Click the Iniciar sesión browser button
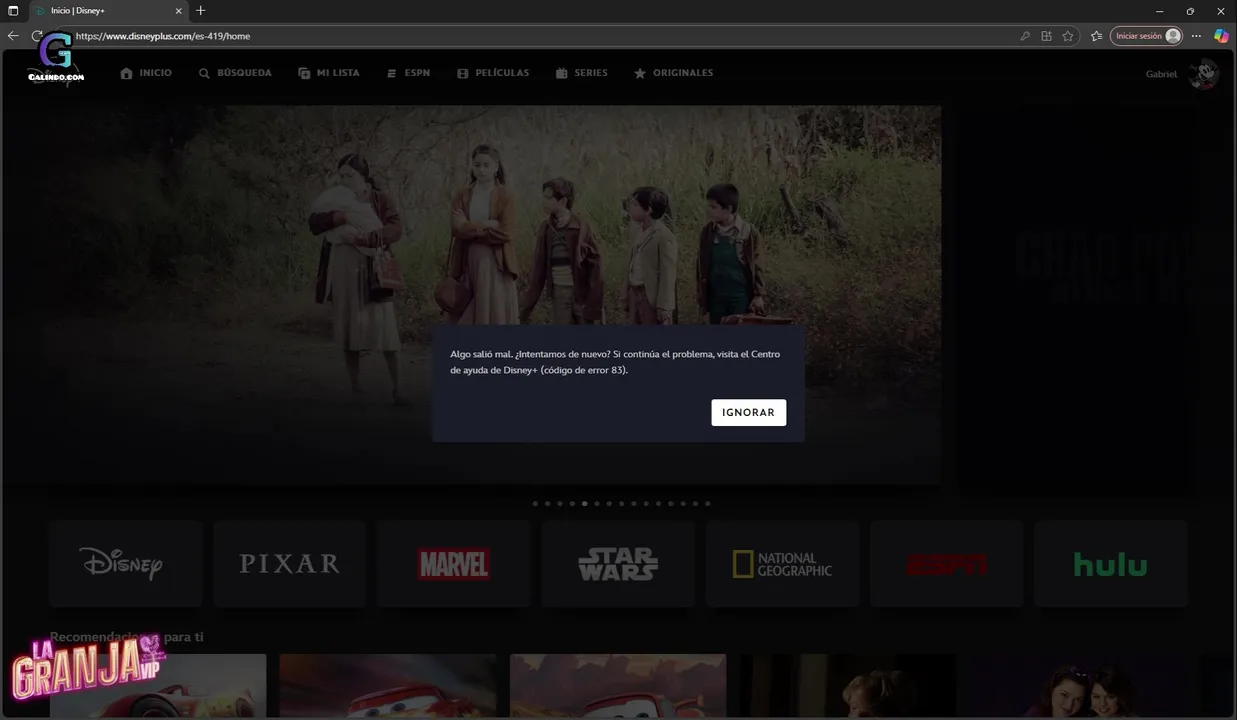1237x720 pixels. (x=1147, y=36)
